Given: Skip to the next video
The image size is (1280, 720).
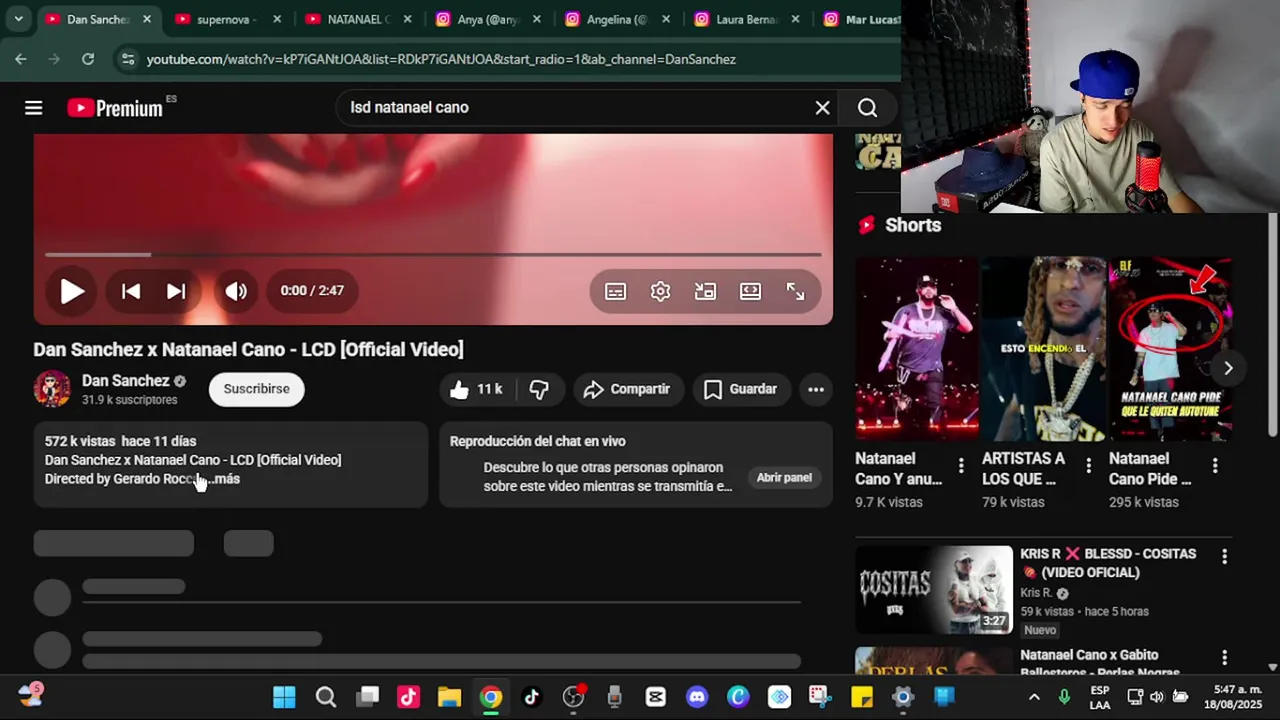Looking at the screenshot, I should 176,291.
